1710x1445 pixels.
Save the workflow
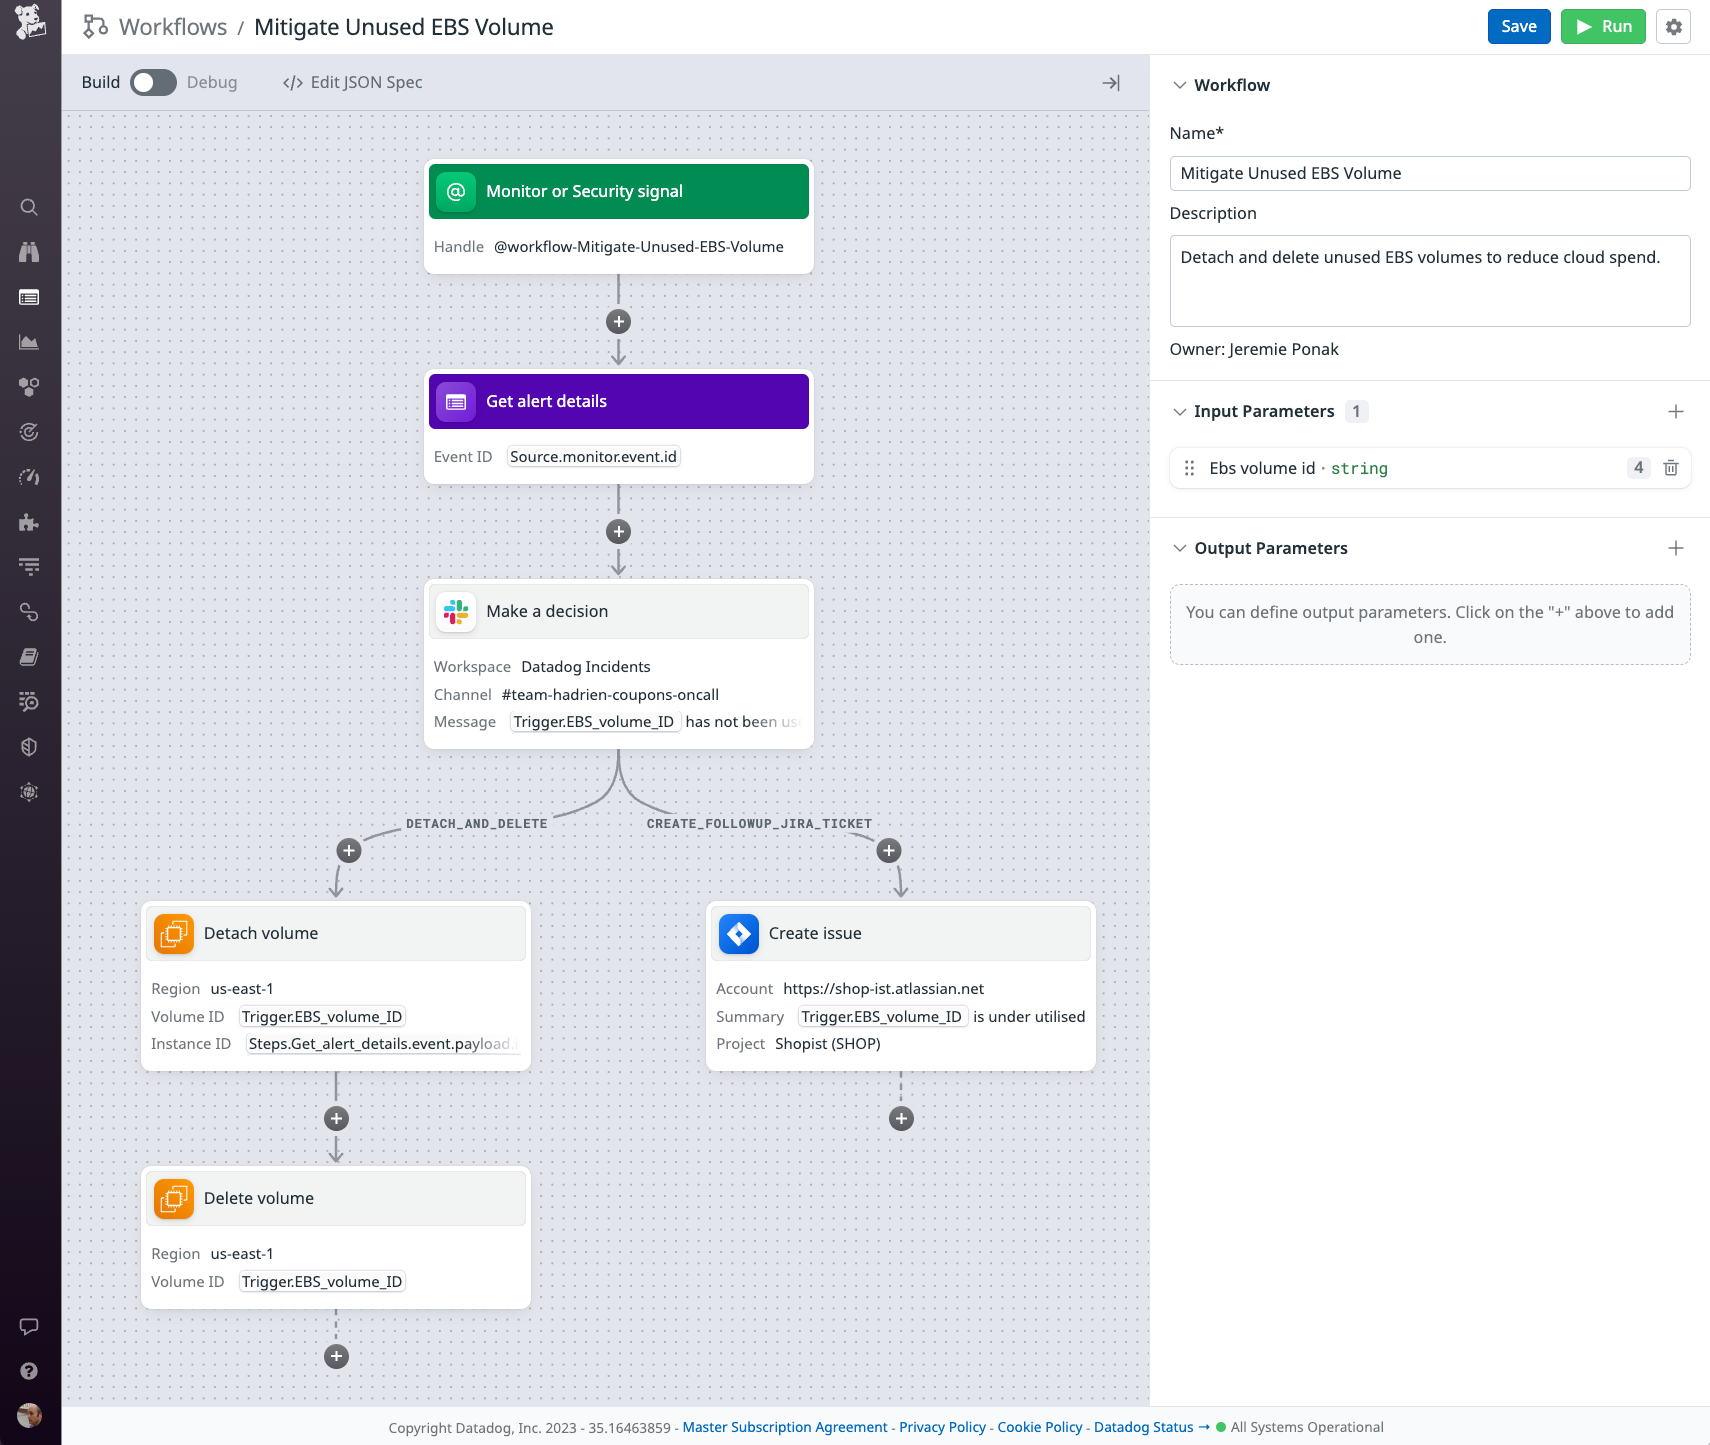pyautogui.click(x=1519, y=27)
